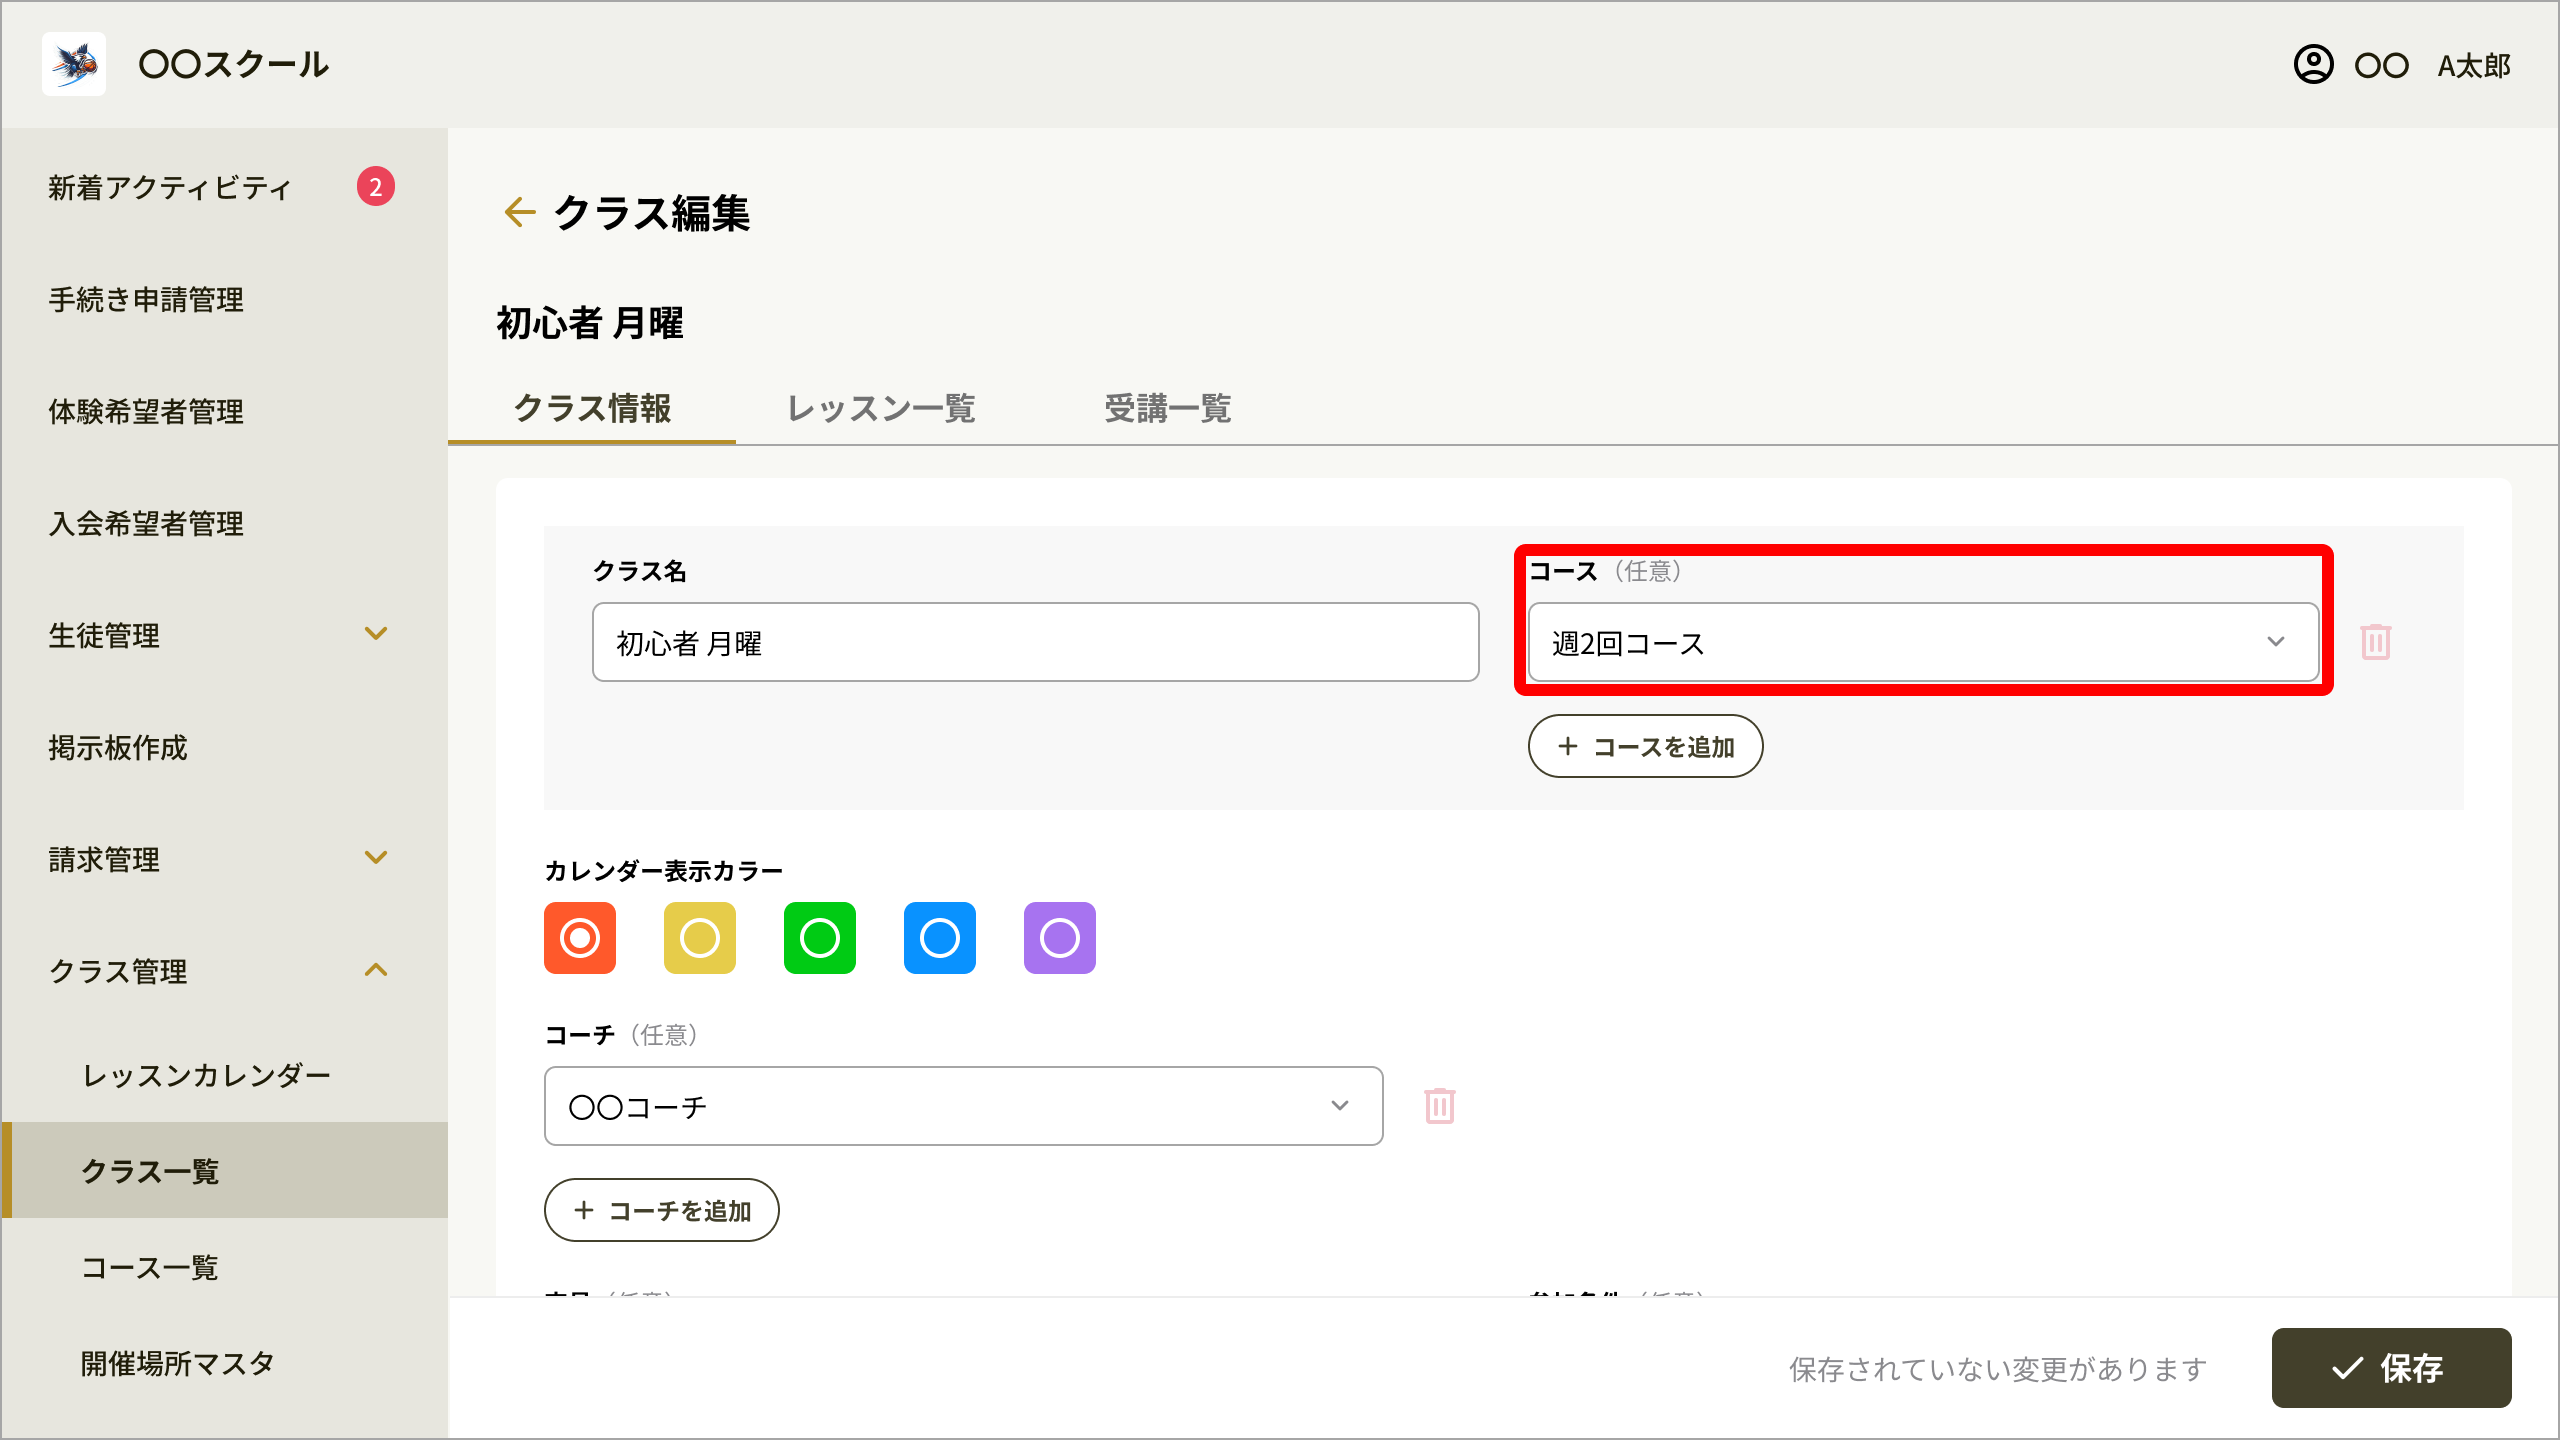Switch to the レッスン一覧 tab
The image size is (2560, 1440).
pos(881,408)
